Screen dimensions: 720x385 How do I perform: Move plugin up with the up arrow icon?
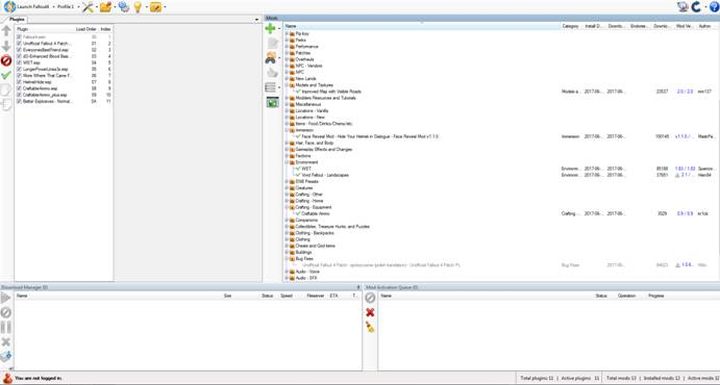coord(6,31)
